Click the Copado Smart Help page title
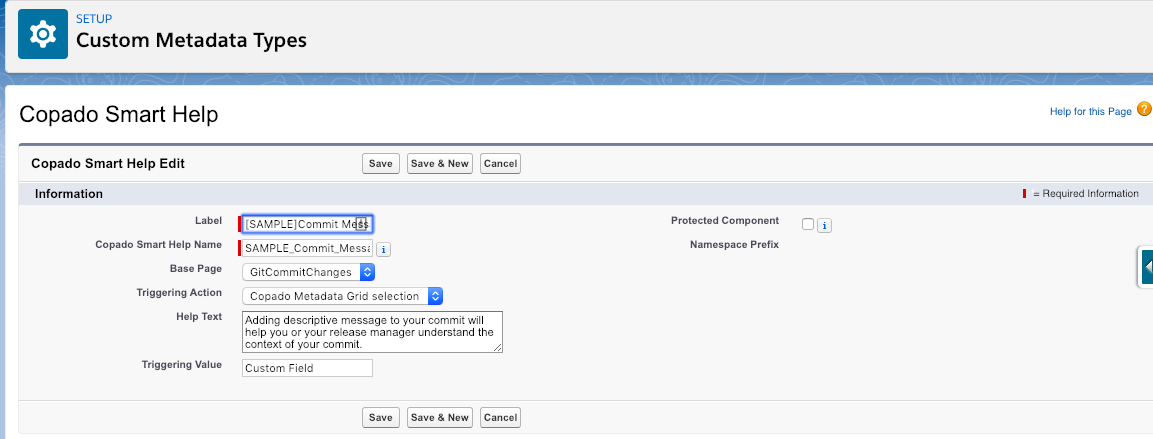The image size is (1153, 439). [x=118, y=114]
